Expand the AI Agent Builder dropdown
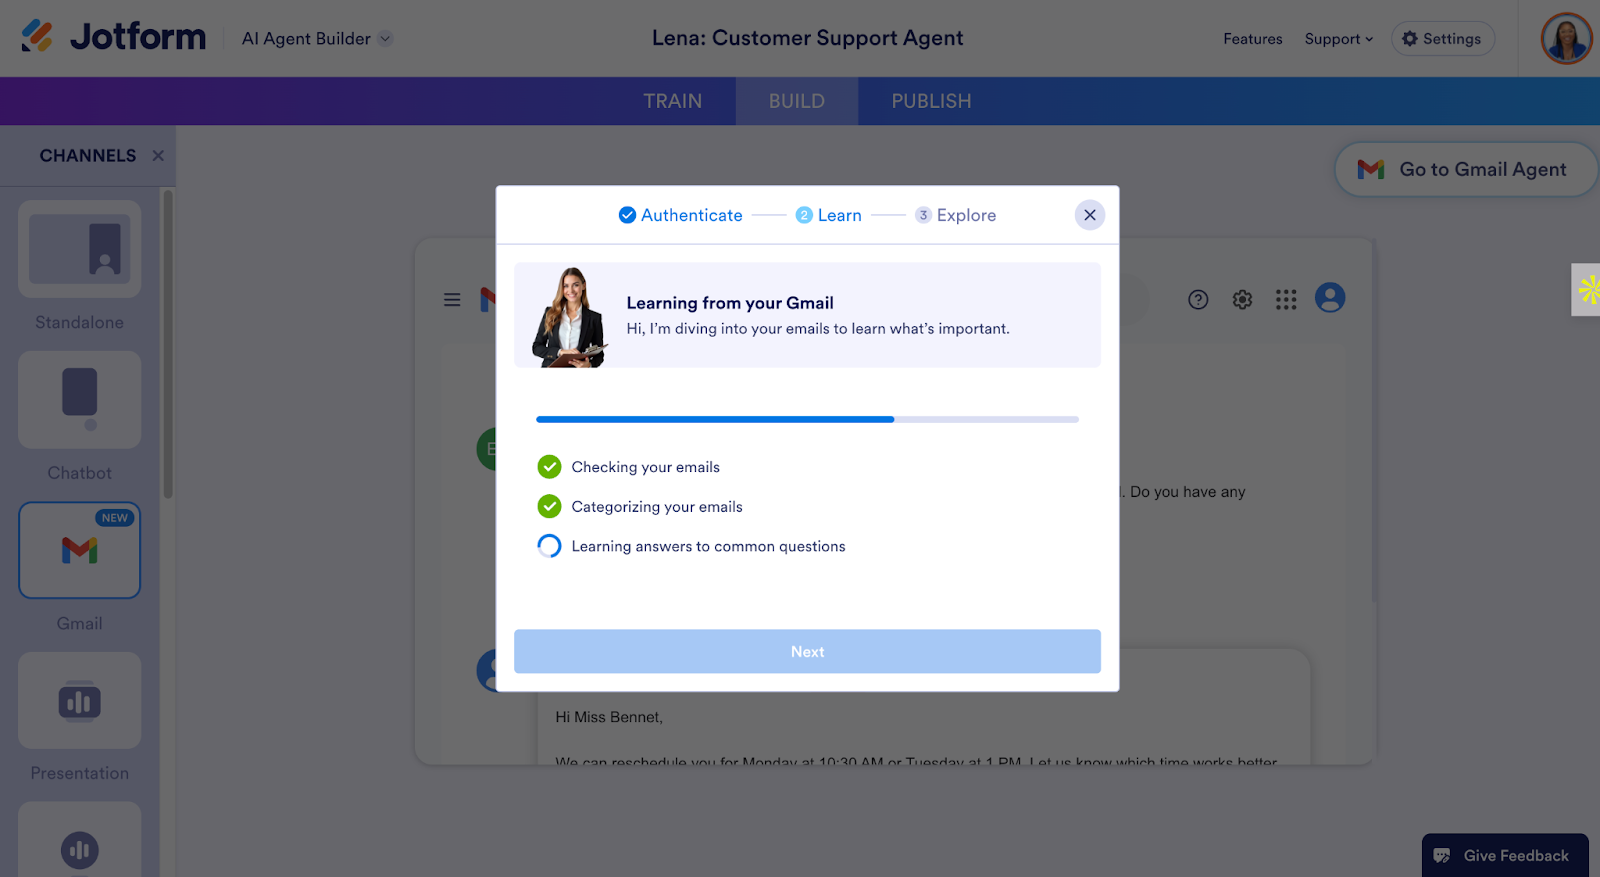Screen dimensions: 1600x877 point(317,38)
